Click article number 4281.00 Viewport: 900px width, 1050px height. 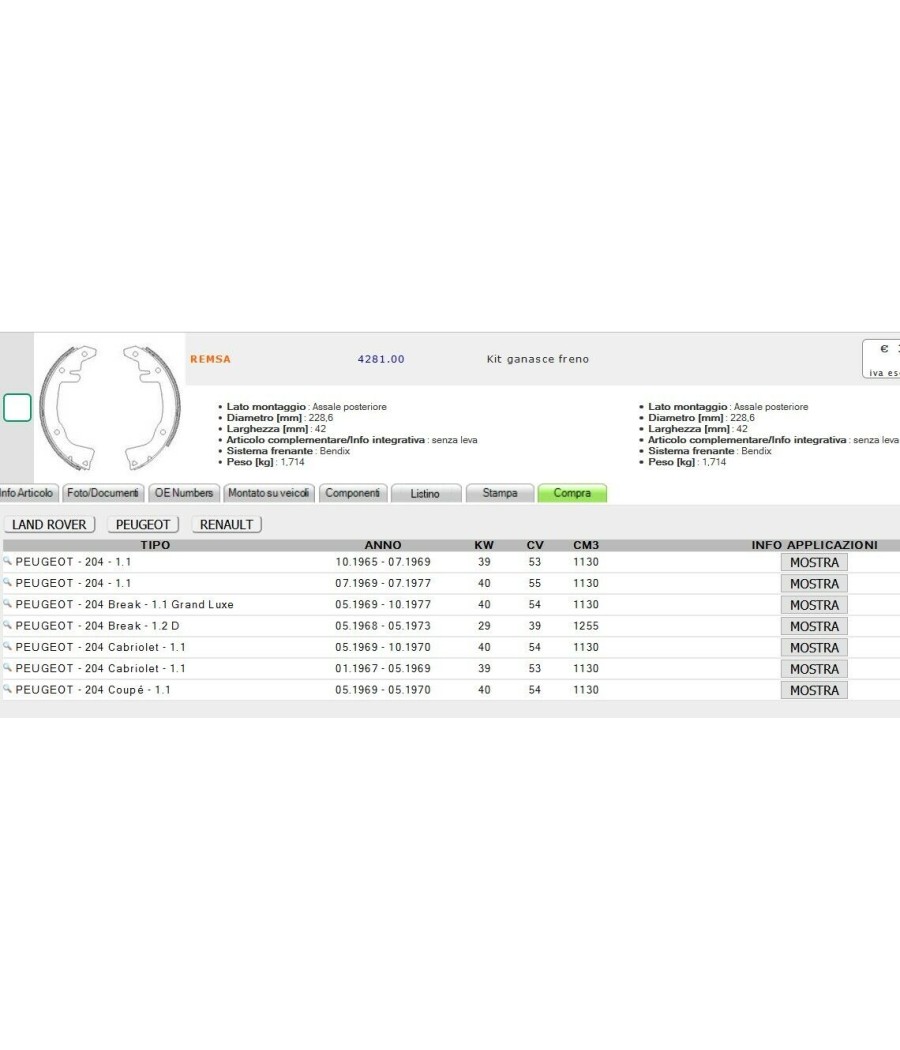[x=381, y=359]
